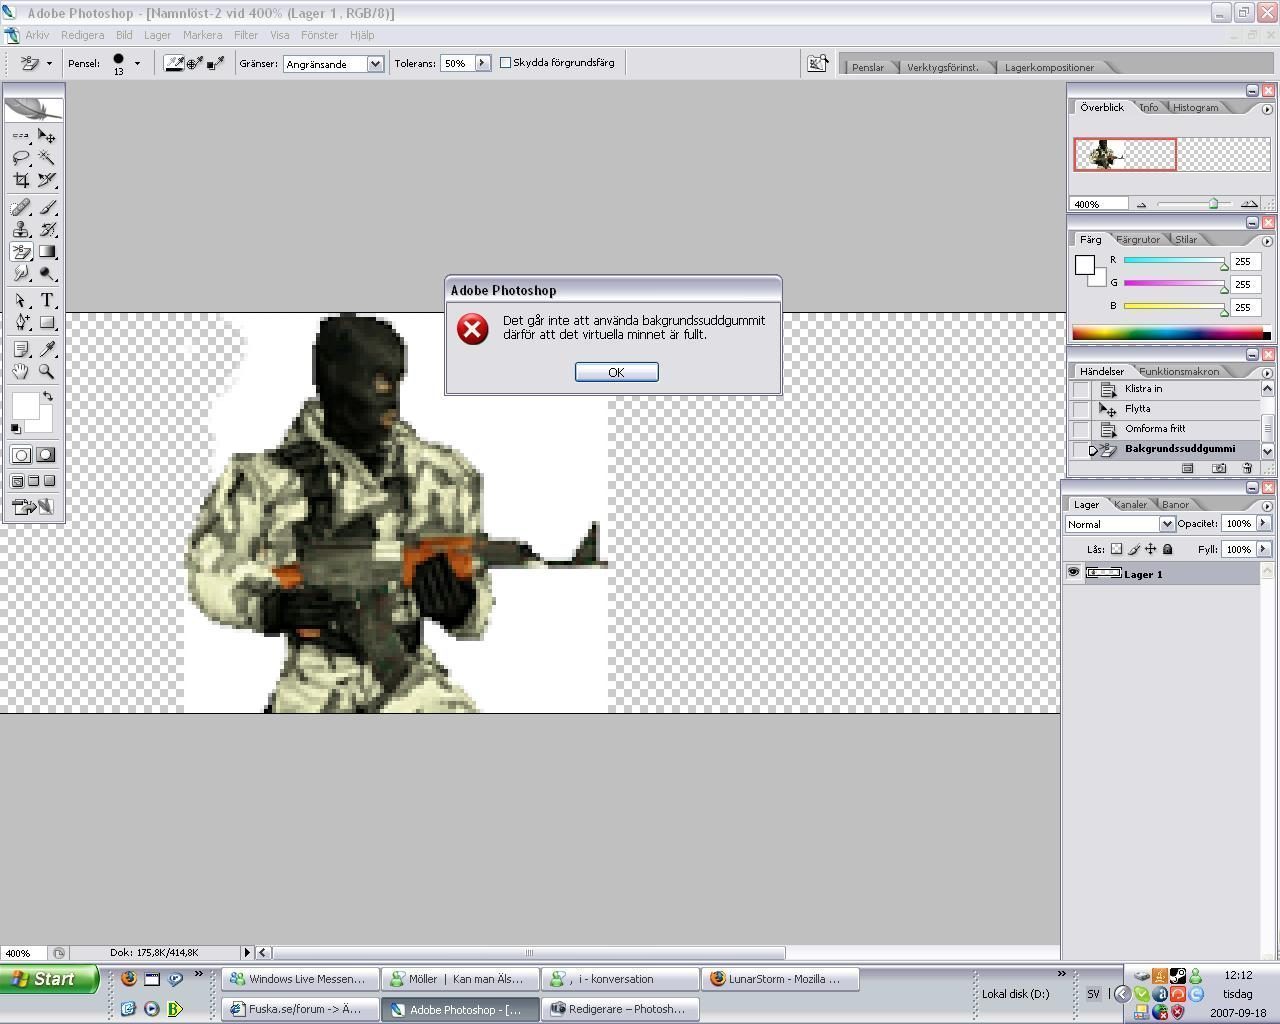1280x1024 pixels.
Task: Switch to Quick Mask mode
Action: [x=46, y=455]
